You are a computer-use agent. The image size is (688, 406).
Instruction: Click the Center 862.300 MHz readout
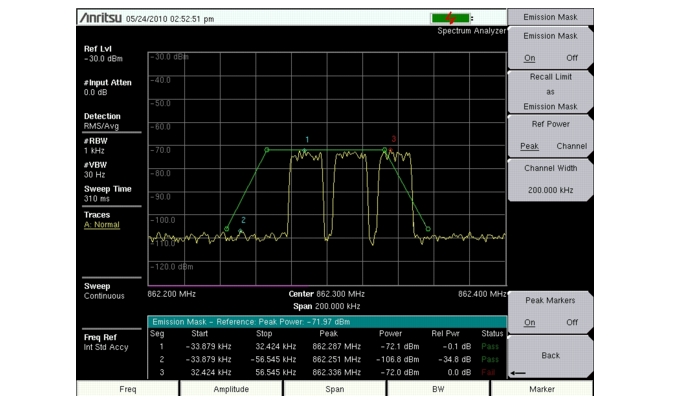pos(326,294)
